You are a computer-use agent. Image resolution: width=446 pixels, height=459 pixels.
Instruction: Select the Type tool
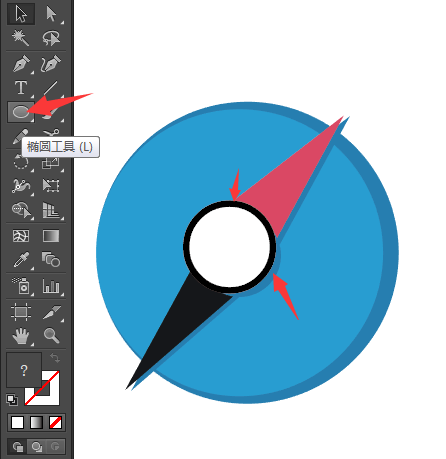[21, 88]
